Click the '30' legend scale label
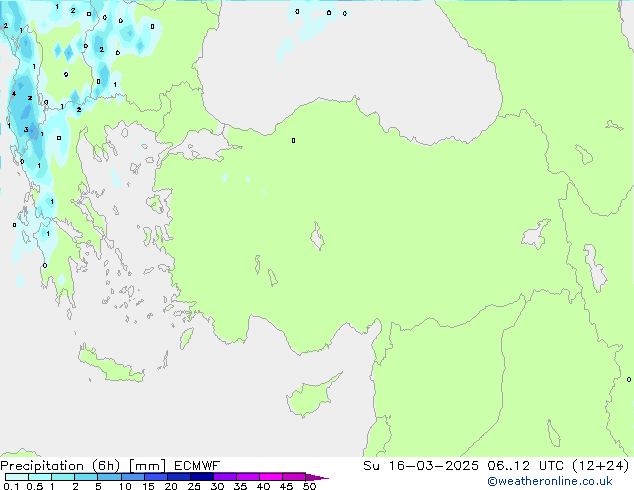The width and height of the screenshot is (634, 490). pyautogui.click(x=217, y=486)
